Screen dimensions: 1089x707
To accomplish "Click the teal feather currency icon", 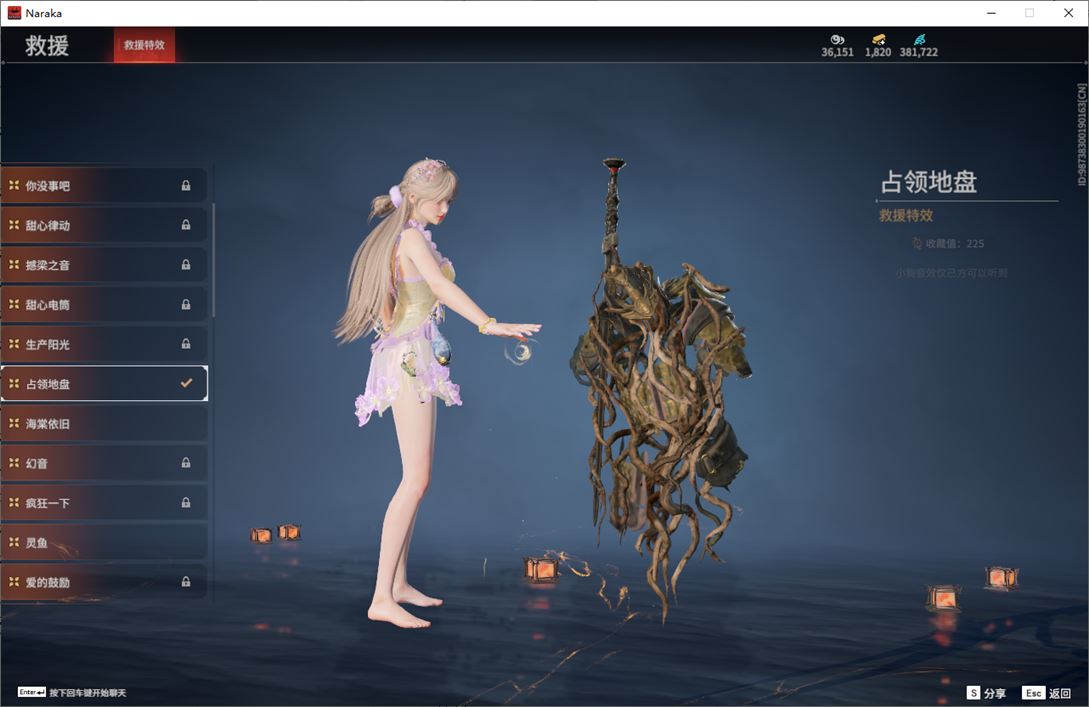I will pos(920,40).
